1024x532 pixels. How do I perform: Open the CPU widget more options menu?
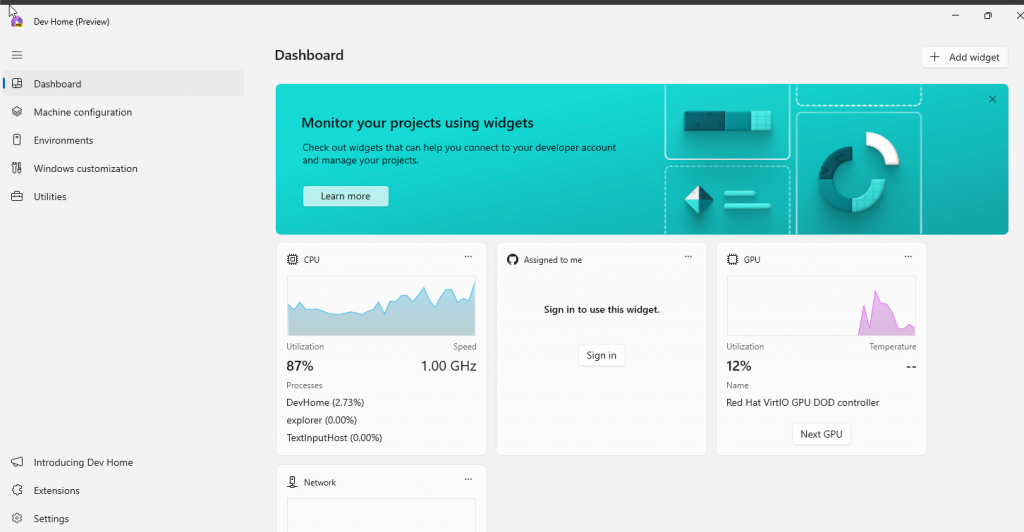point(468,257)
